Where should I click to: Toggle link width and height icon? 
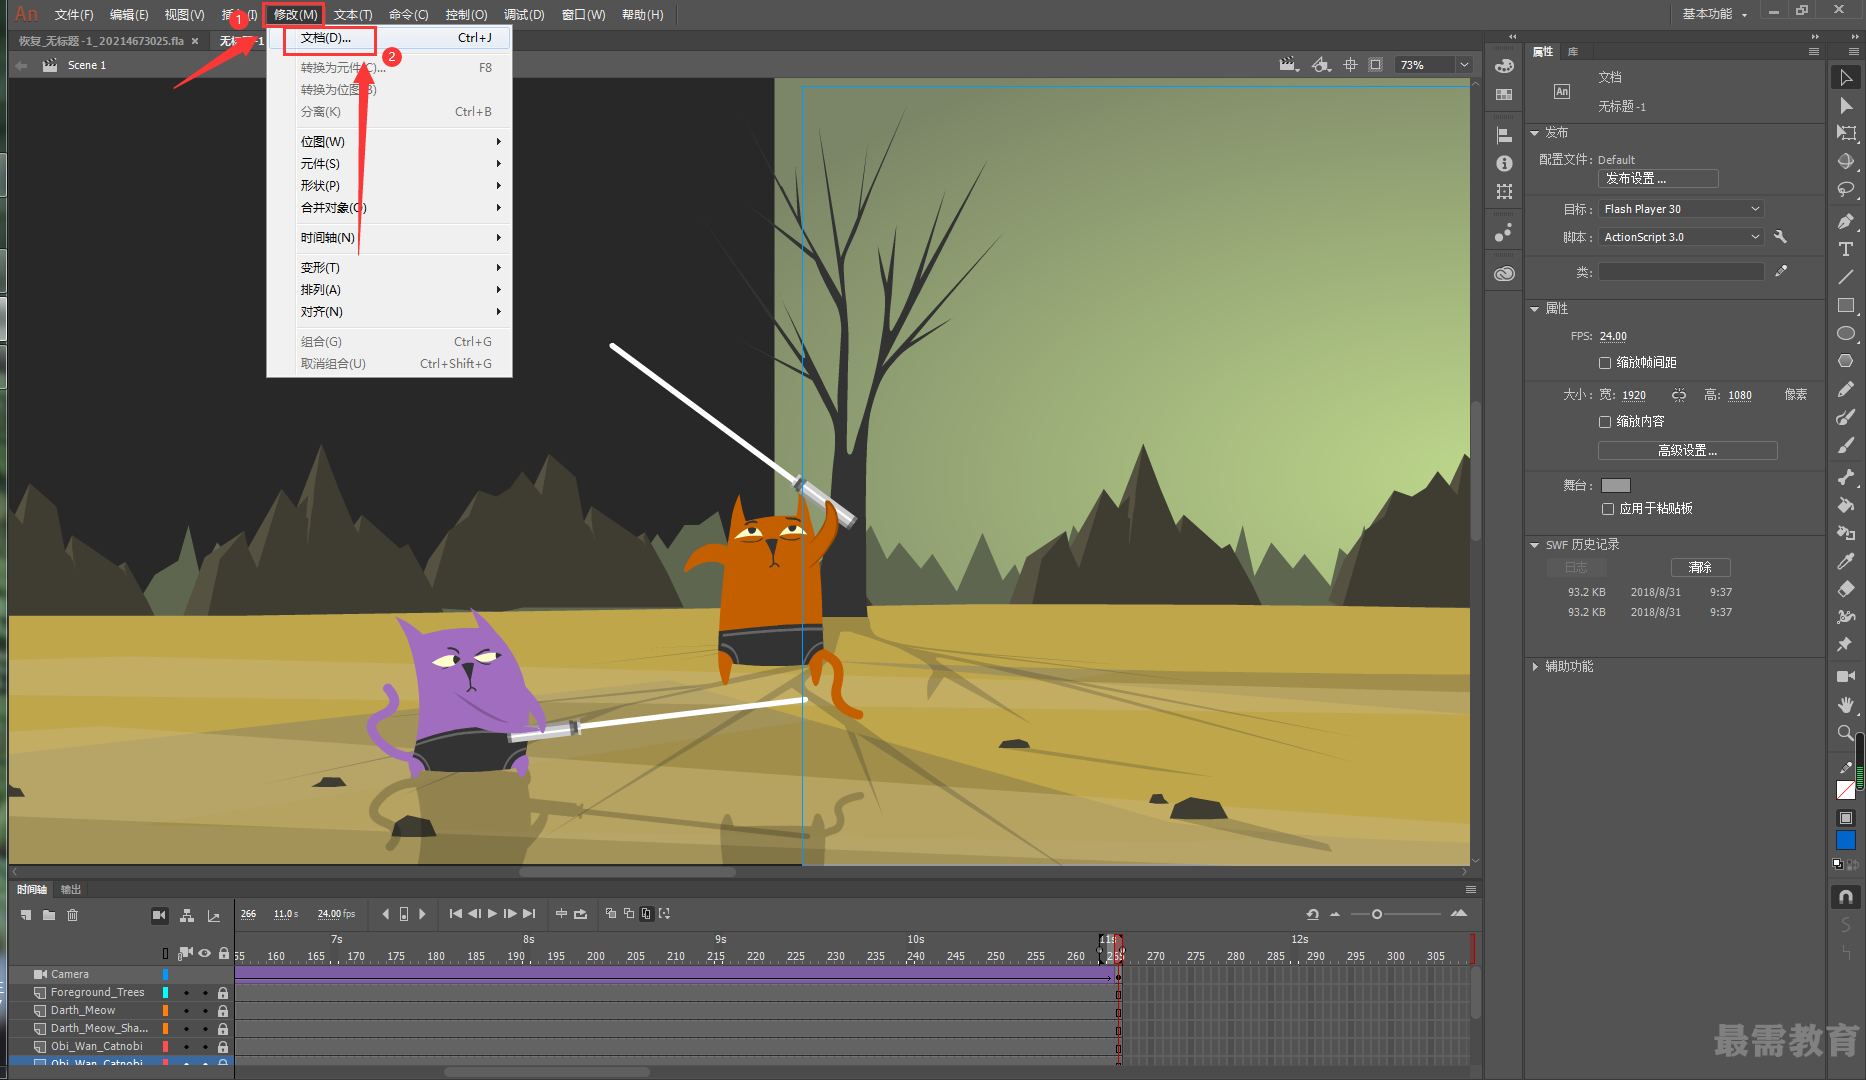pos(1678,395)
